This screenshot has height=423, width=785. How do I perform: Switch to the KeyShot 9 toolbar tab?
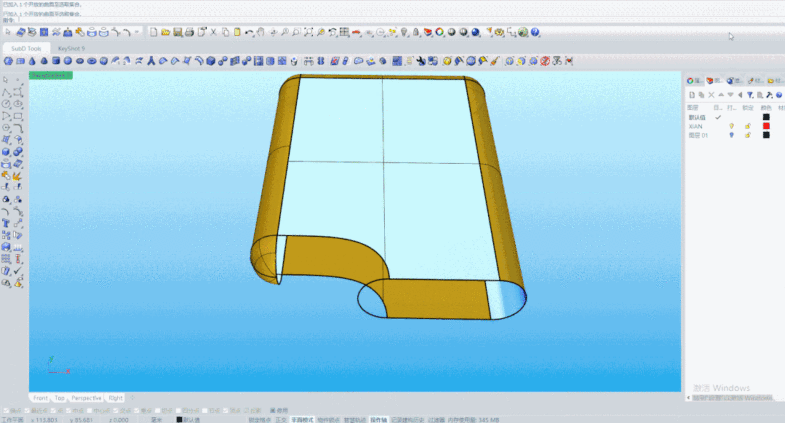pyautogui.click(x=72, y=47)
